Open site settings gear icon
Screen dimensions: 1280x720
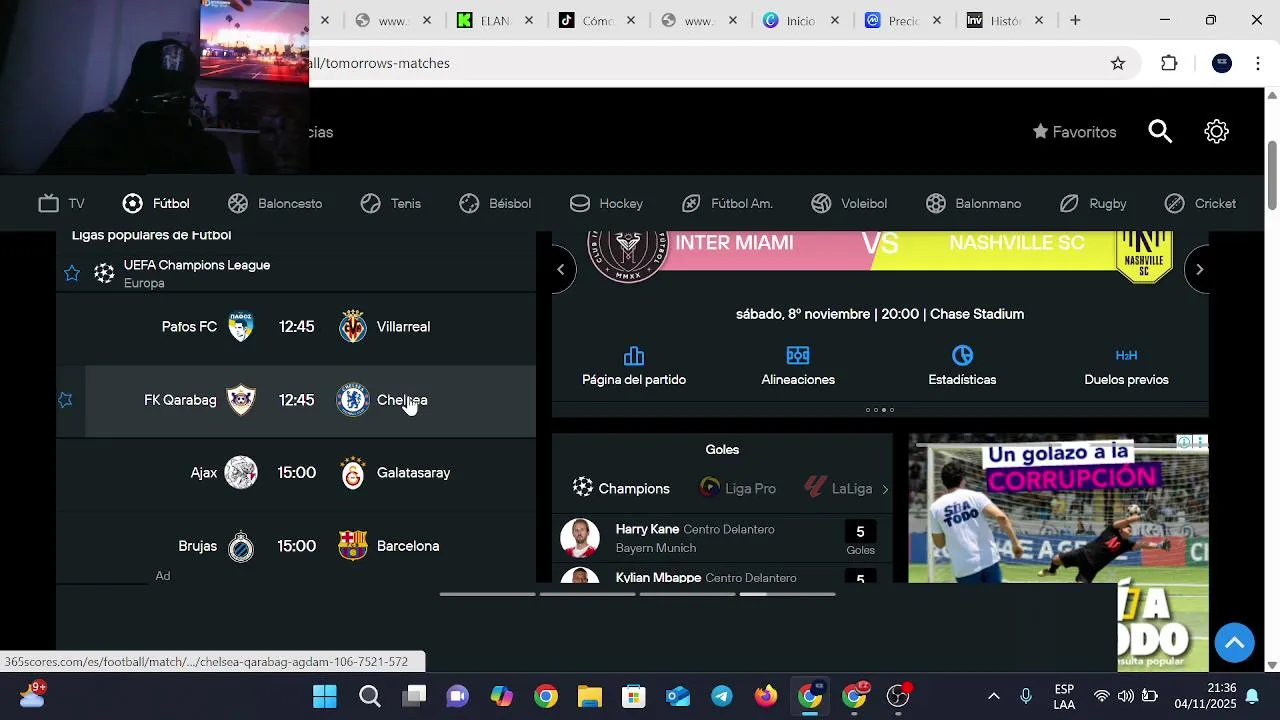[1216, 132]
